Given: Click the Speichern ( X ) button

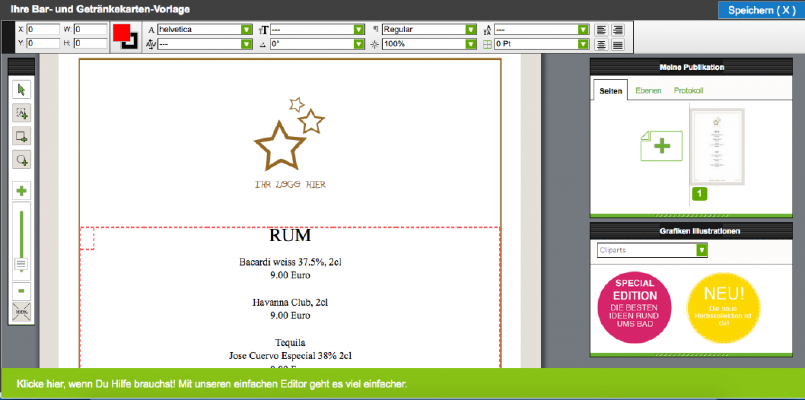Looking at the screenshot, I should (761, 10).
